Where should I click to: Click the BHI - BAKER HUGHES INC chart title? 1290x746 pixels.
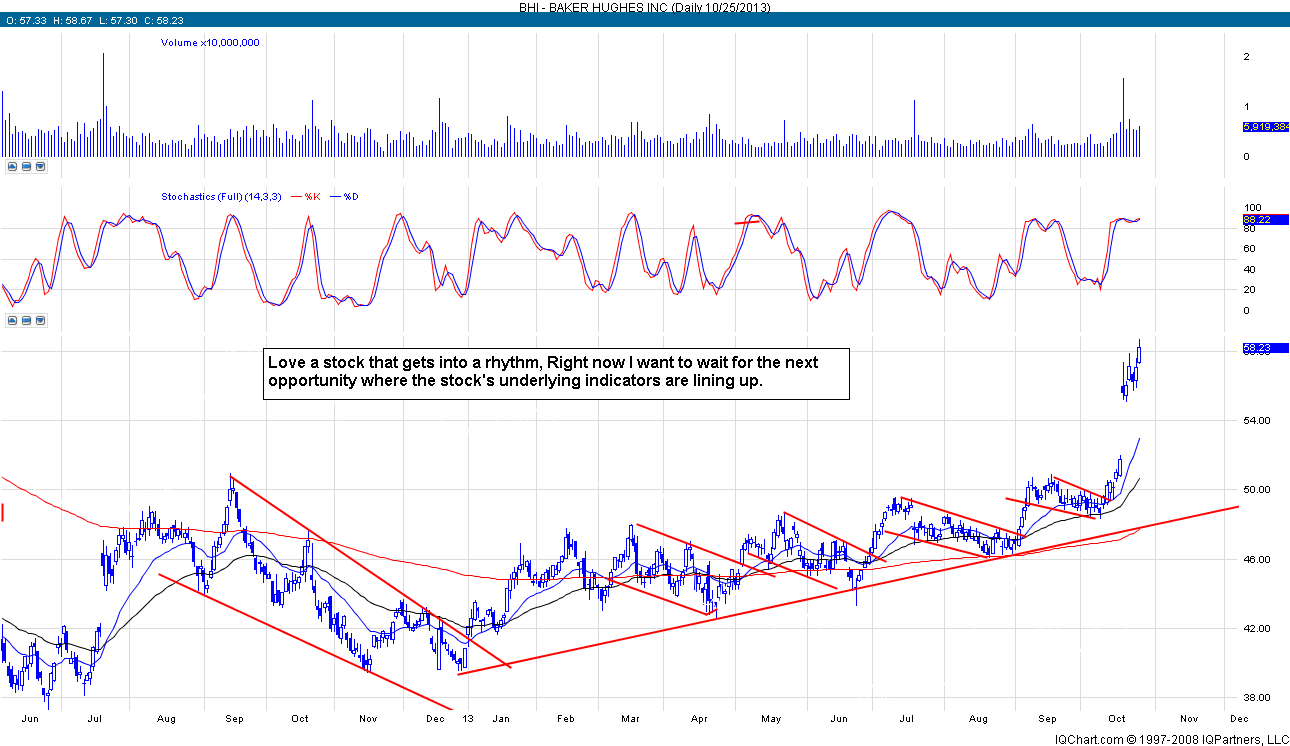click(645, 7)
